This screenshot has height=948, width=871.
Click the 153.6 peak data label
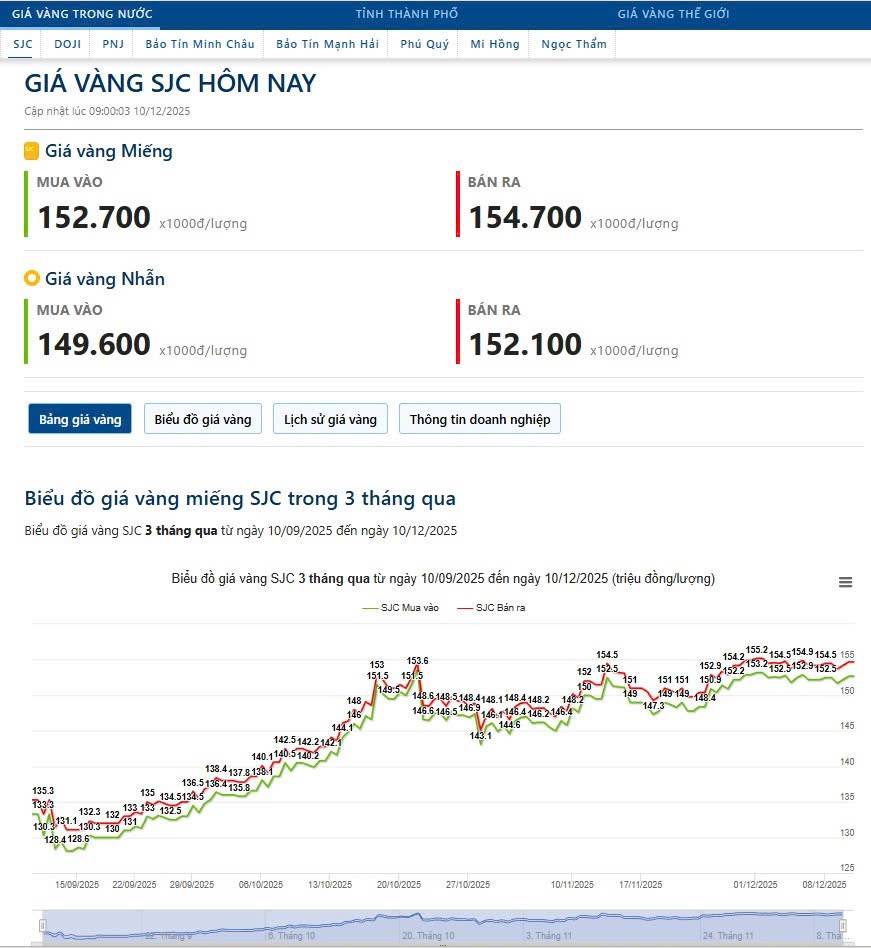[x=418, y=661]
